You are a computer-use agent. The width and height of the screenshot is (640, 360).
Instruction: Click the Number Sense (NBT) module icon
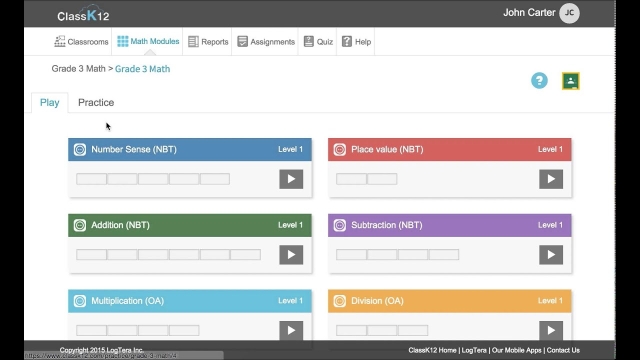coord(80,149)
